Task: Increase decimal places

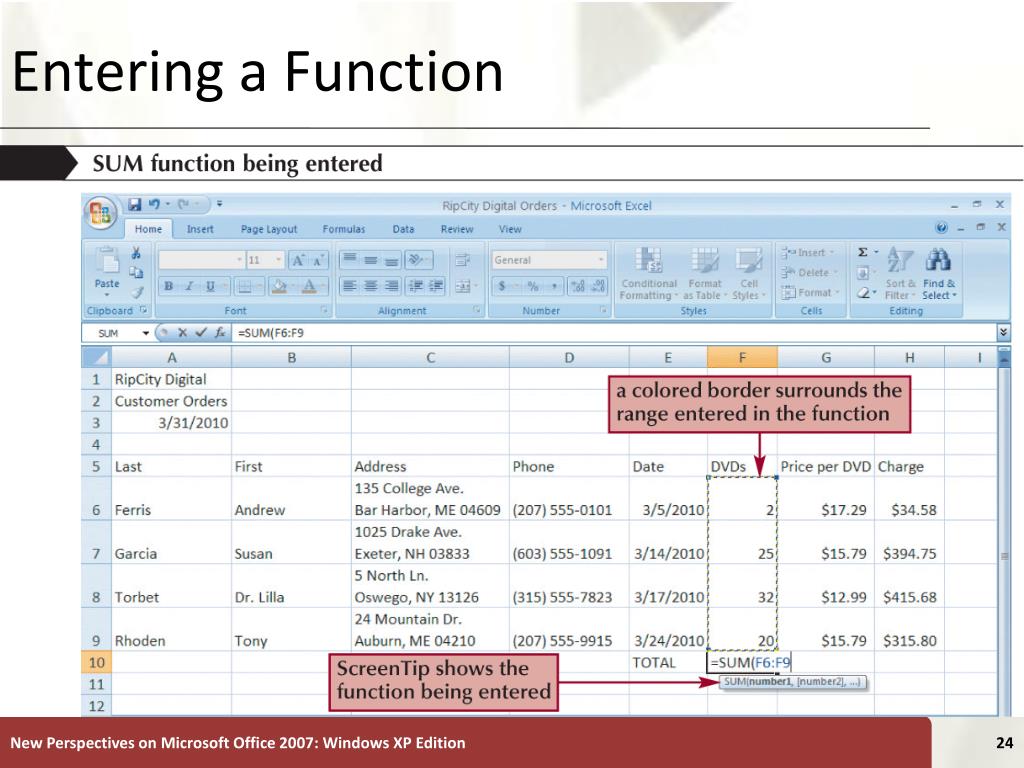Action: coord(578,286)
